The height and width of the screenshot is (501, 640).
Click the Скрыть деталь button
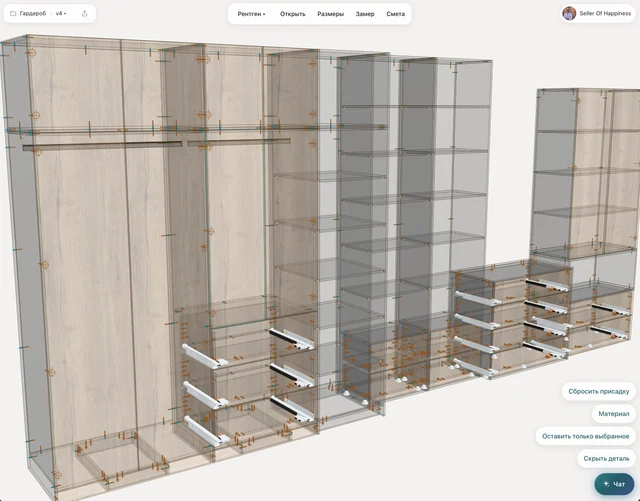click(x=607, y=459)
